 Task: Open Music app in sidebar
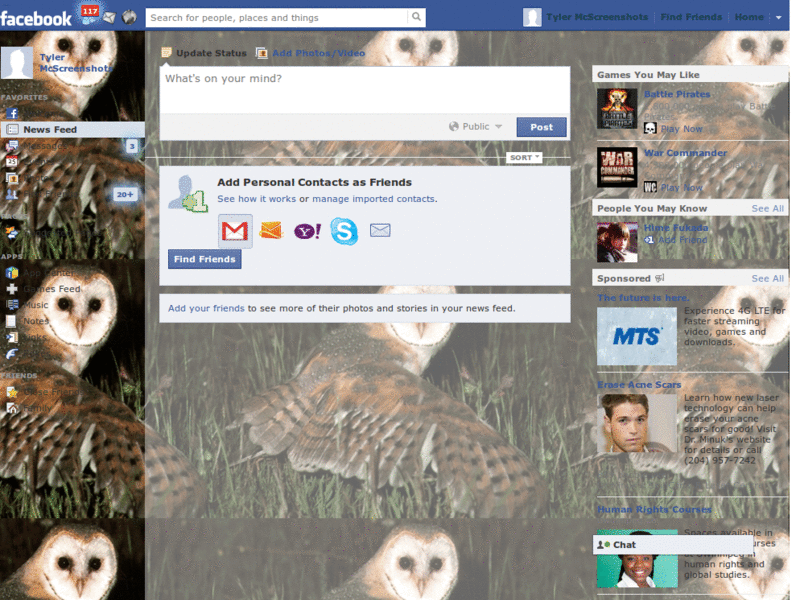coord(28,305)
